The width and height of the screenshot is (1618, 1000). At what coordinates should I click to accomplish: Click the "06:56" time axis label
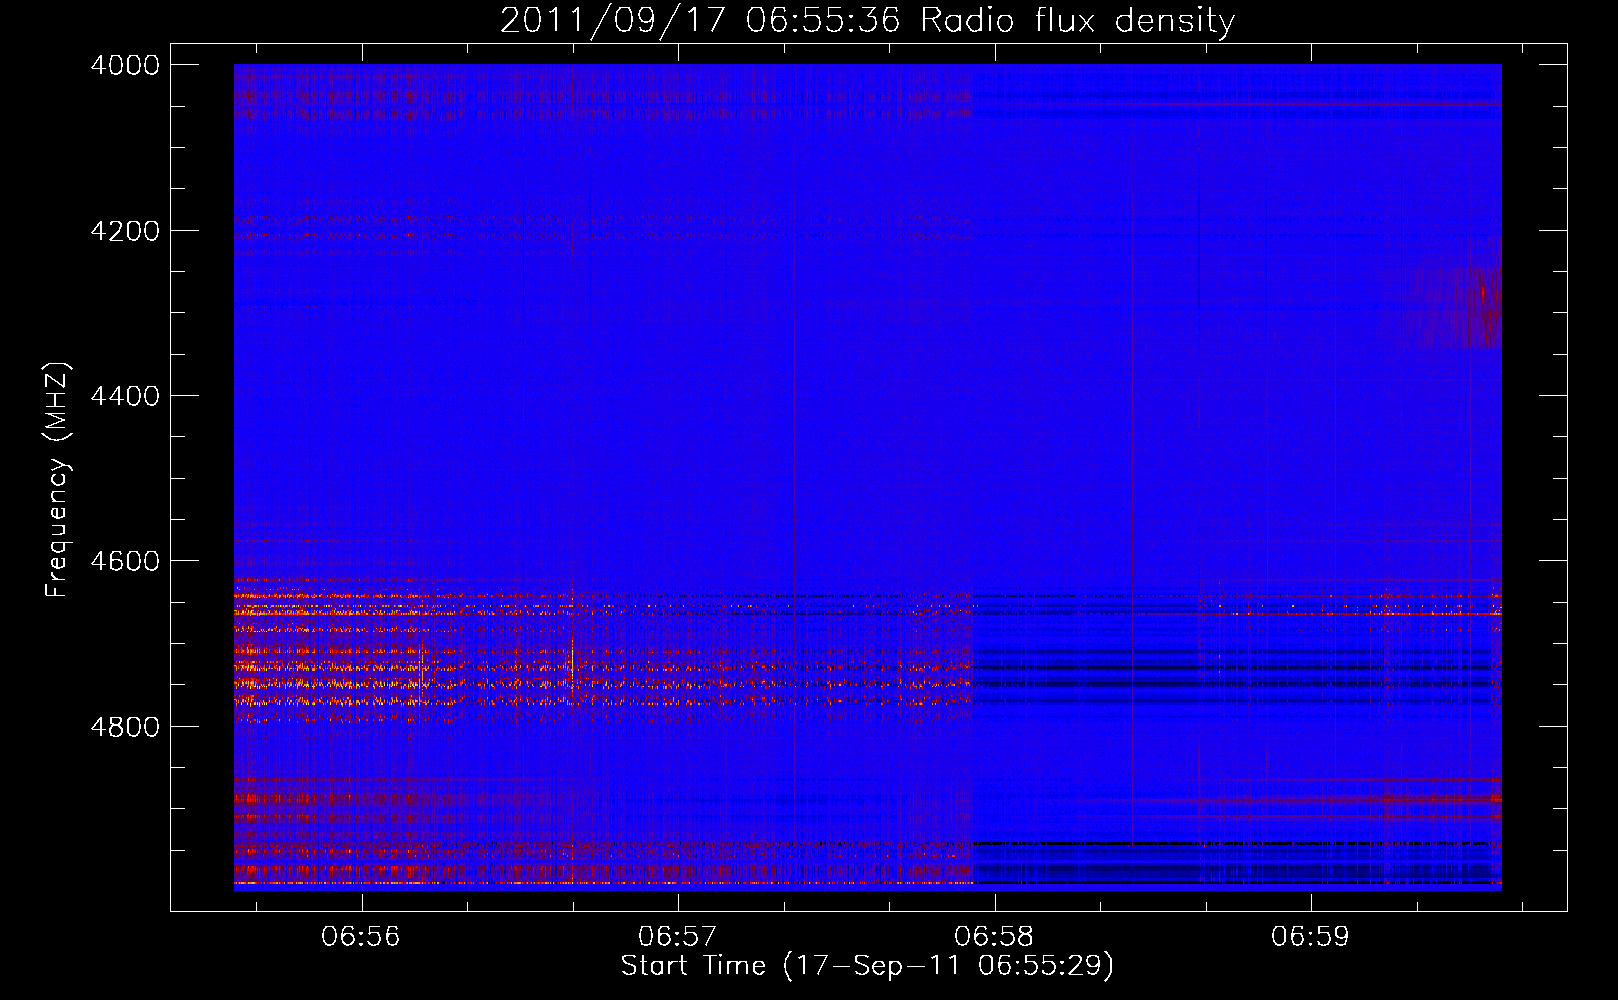(x=361, y=936)
